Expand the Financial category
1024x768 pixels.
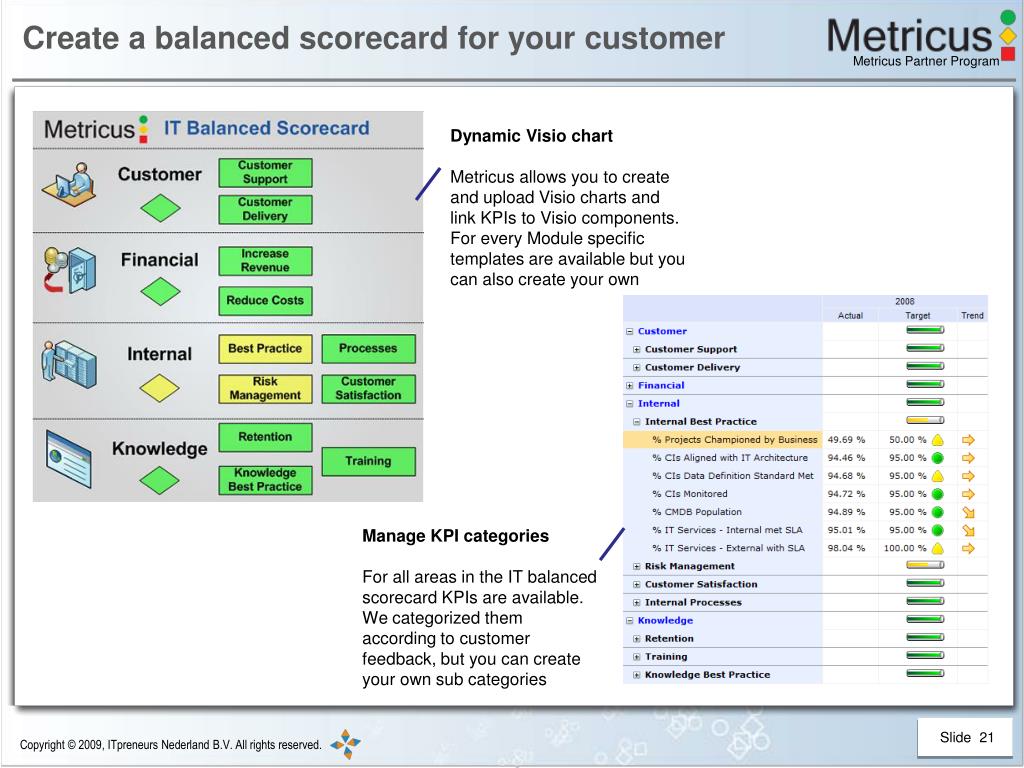pos(630,386)
